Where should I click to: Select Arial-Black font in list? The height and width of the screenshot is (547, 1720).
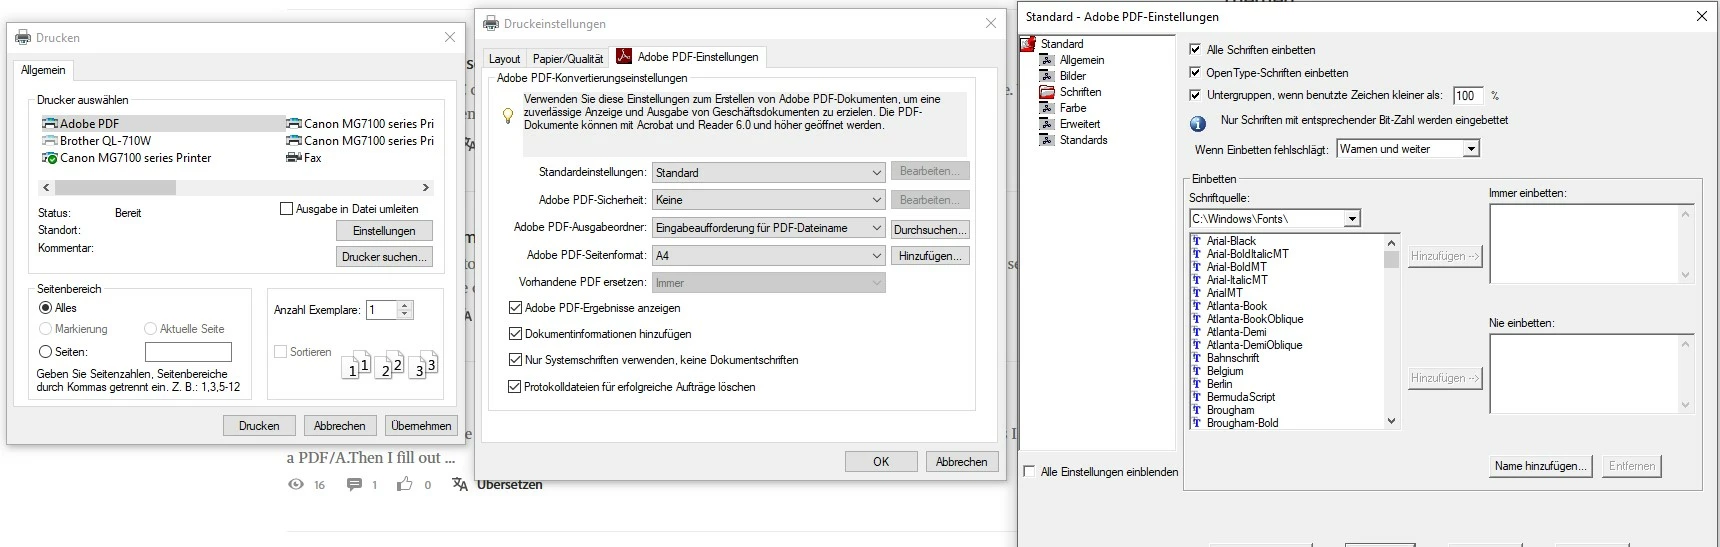point(1231,241)
